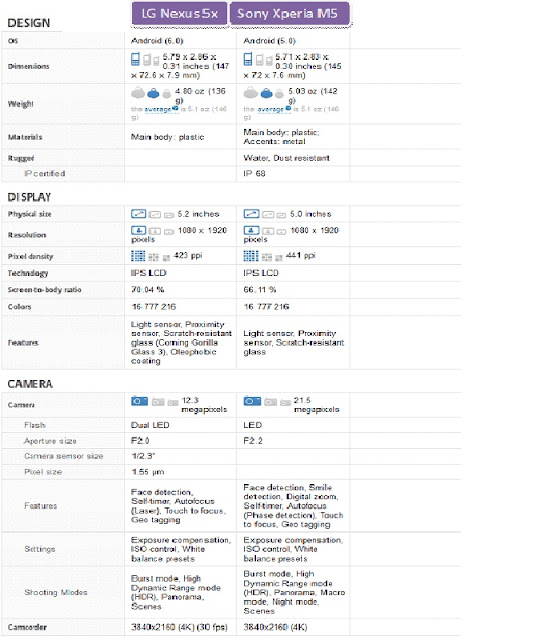This screenshot has height=640, width=537.
Task: Click the Aperture size row label
Action: (50, 441)
